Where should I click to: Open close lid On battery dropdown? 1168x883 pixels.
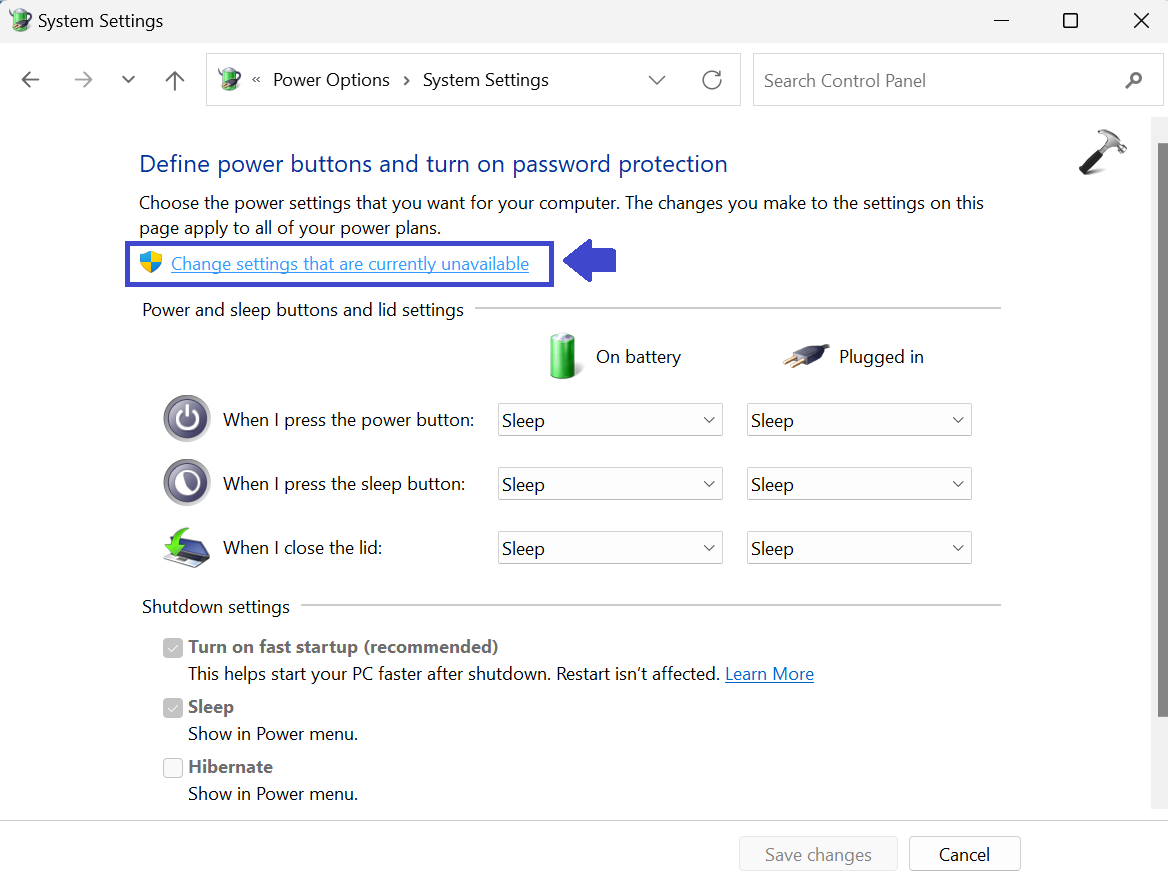click(x=610, y=548)
